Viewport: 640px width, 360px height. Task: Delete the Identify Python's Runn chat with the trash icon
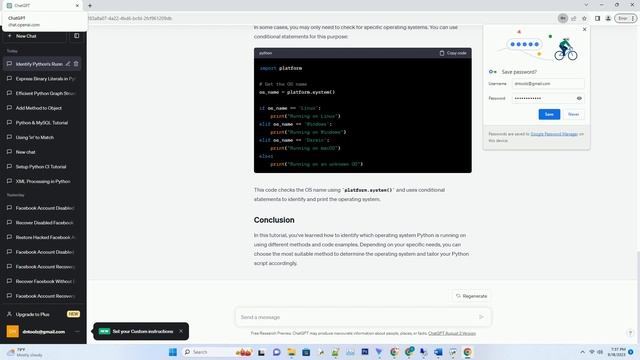[76, 64]
